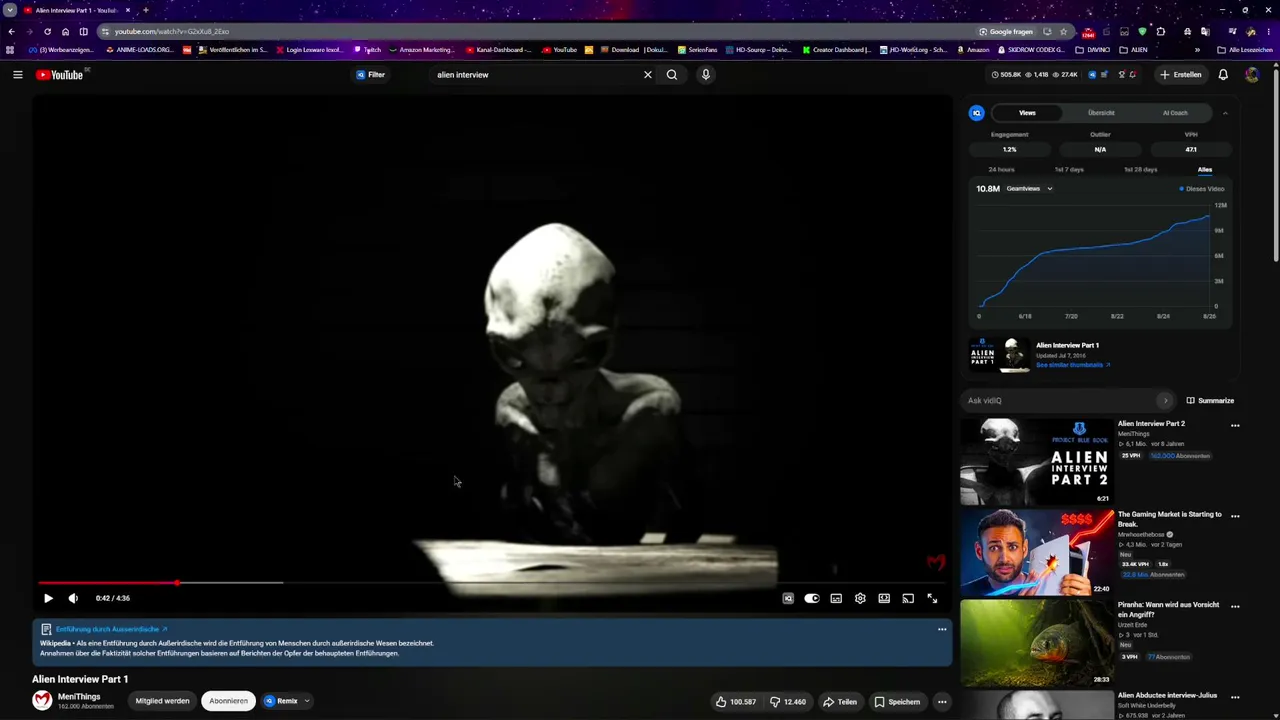Clear the search box with the X icon
This screenshot has height=720, width=1280.
(648, 75)
